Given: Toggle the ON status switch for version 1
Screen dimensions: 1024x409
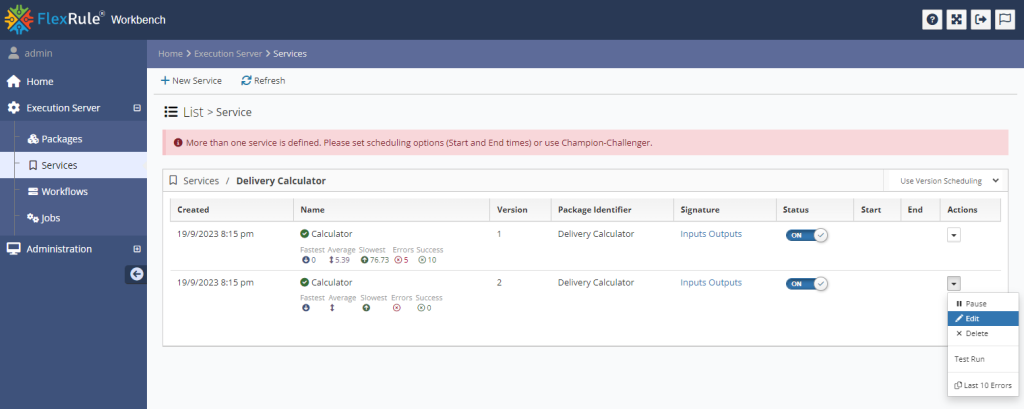Looking at the screenshot, I should tap(807, 235).
